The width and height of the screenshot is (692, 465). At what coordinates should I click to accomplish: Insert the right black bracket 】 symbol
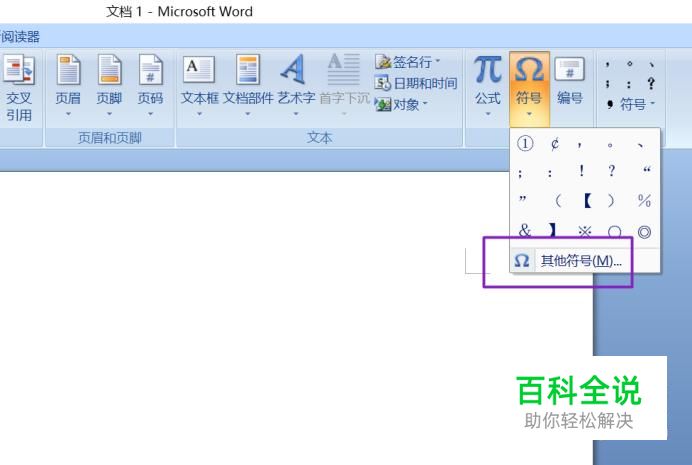click(552, 230)
